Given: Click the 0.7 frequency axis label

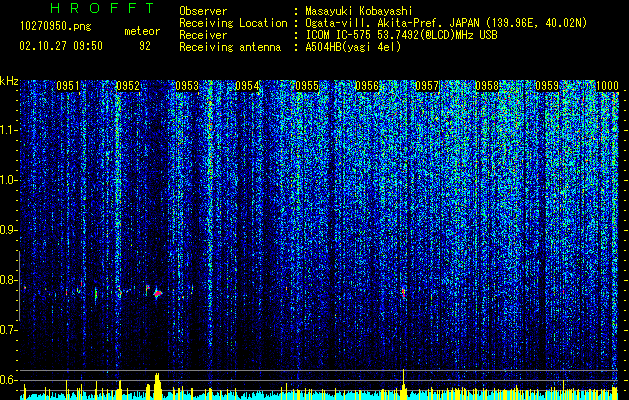Looking at the screenshot, I should click(9, 330).
